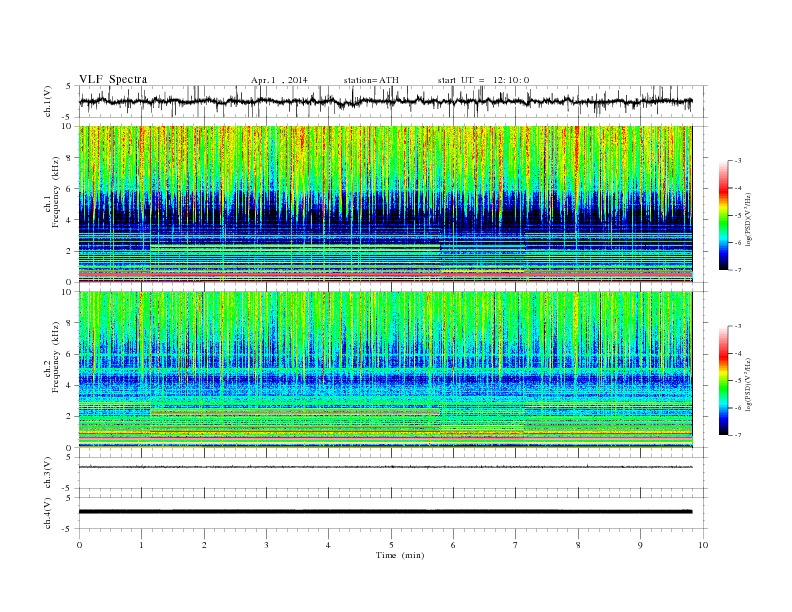This screenshot has height=612, width=792.
Task: Click the "-7" tick on ch.1 colorbar
Action: pyautogui.click(x=738, y=270)
